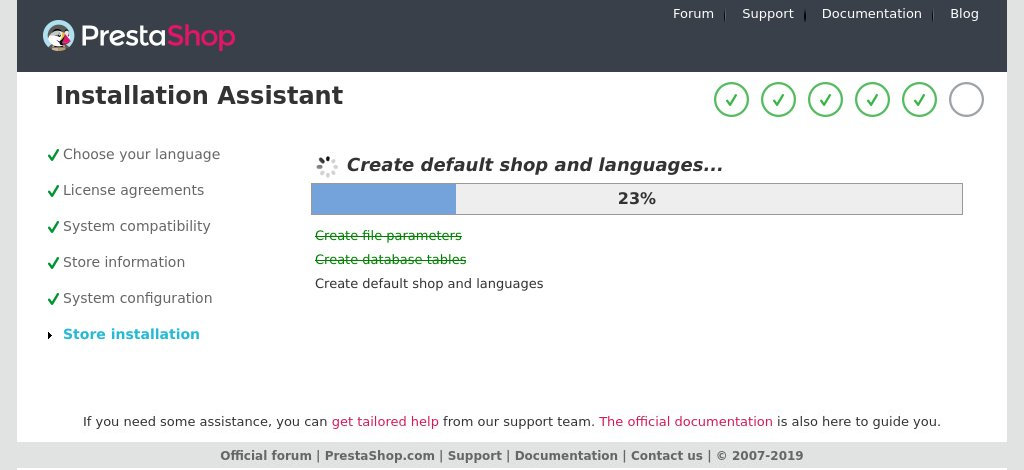1024x470 pixels.
Task: Click the struck-through Create database tables item
Action: pos(391,259)
